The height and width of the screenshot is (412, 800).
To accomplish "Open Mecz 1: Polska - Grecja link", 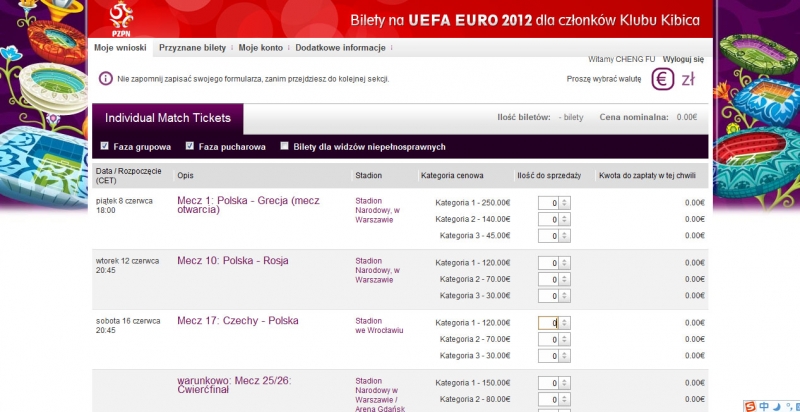I will 248,205.
